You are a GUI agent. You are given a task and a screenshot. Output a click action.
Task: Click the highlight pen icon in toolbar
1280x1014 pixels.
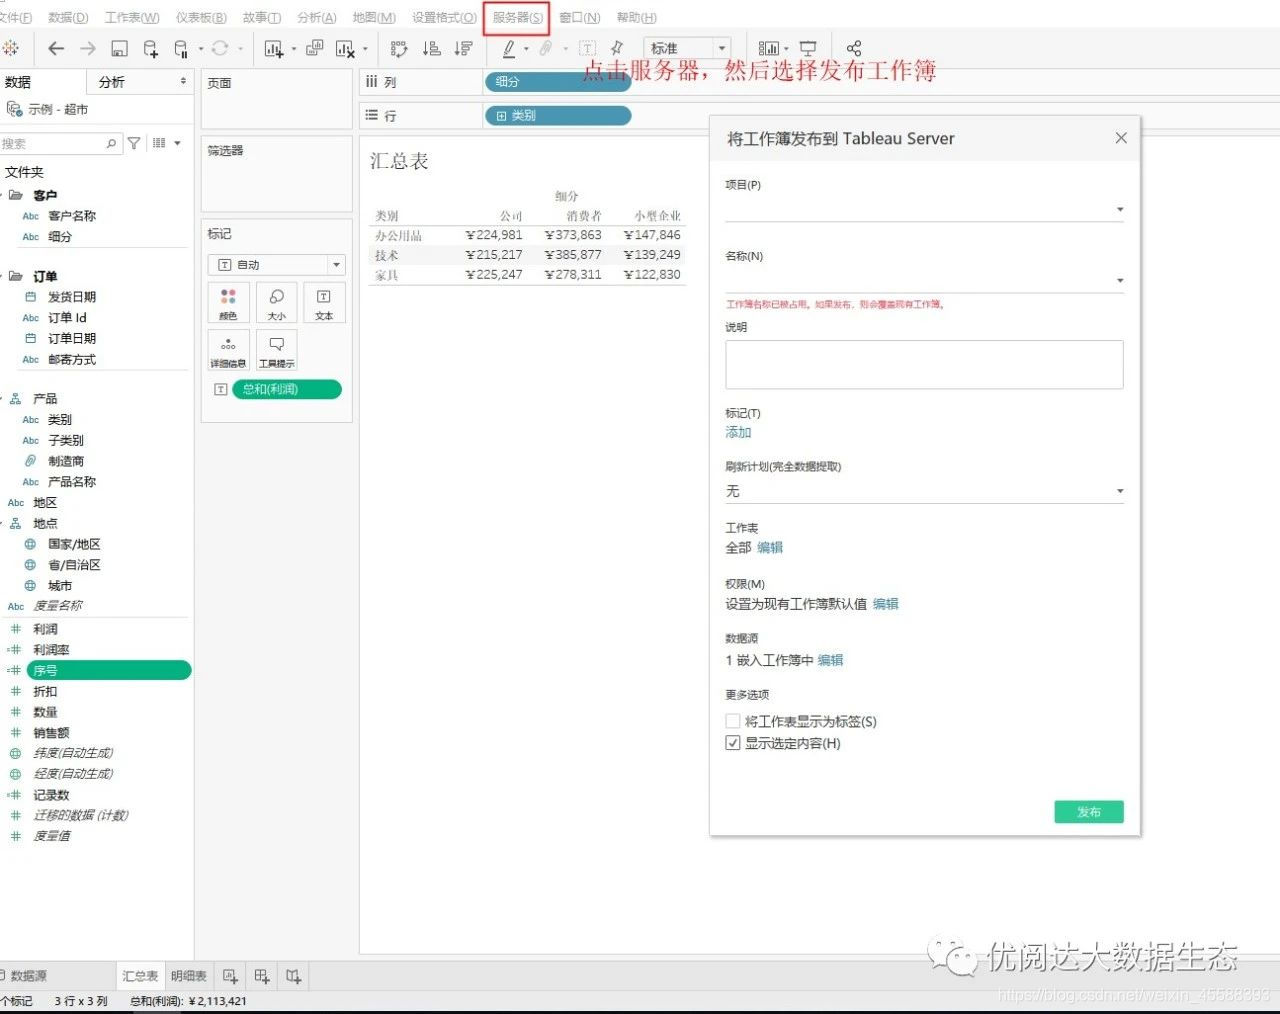[x=509, y=48]
